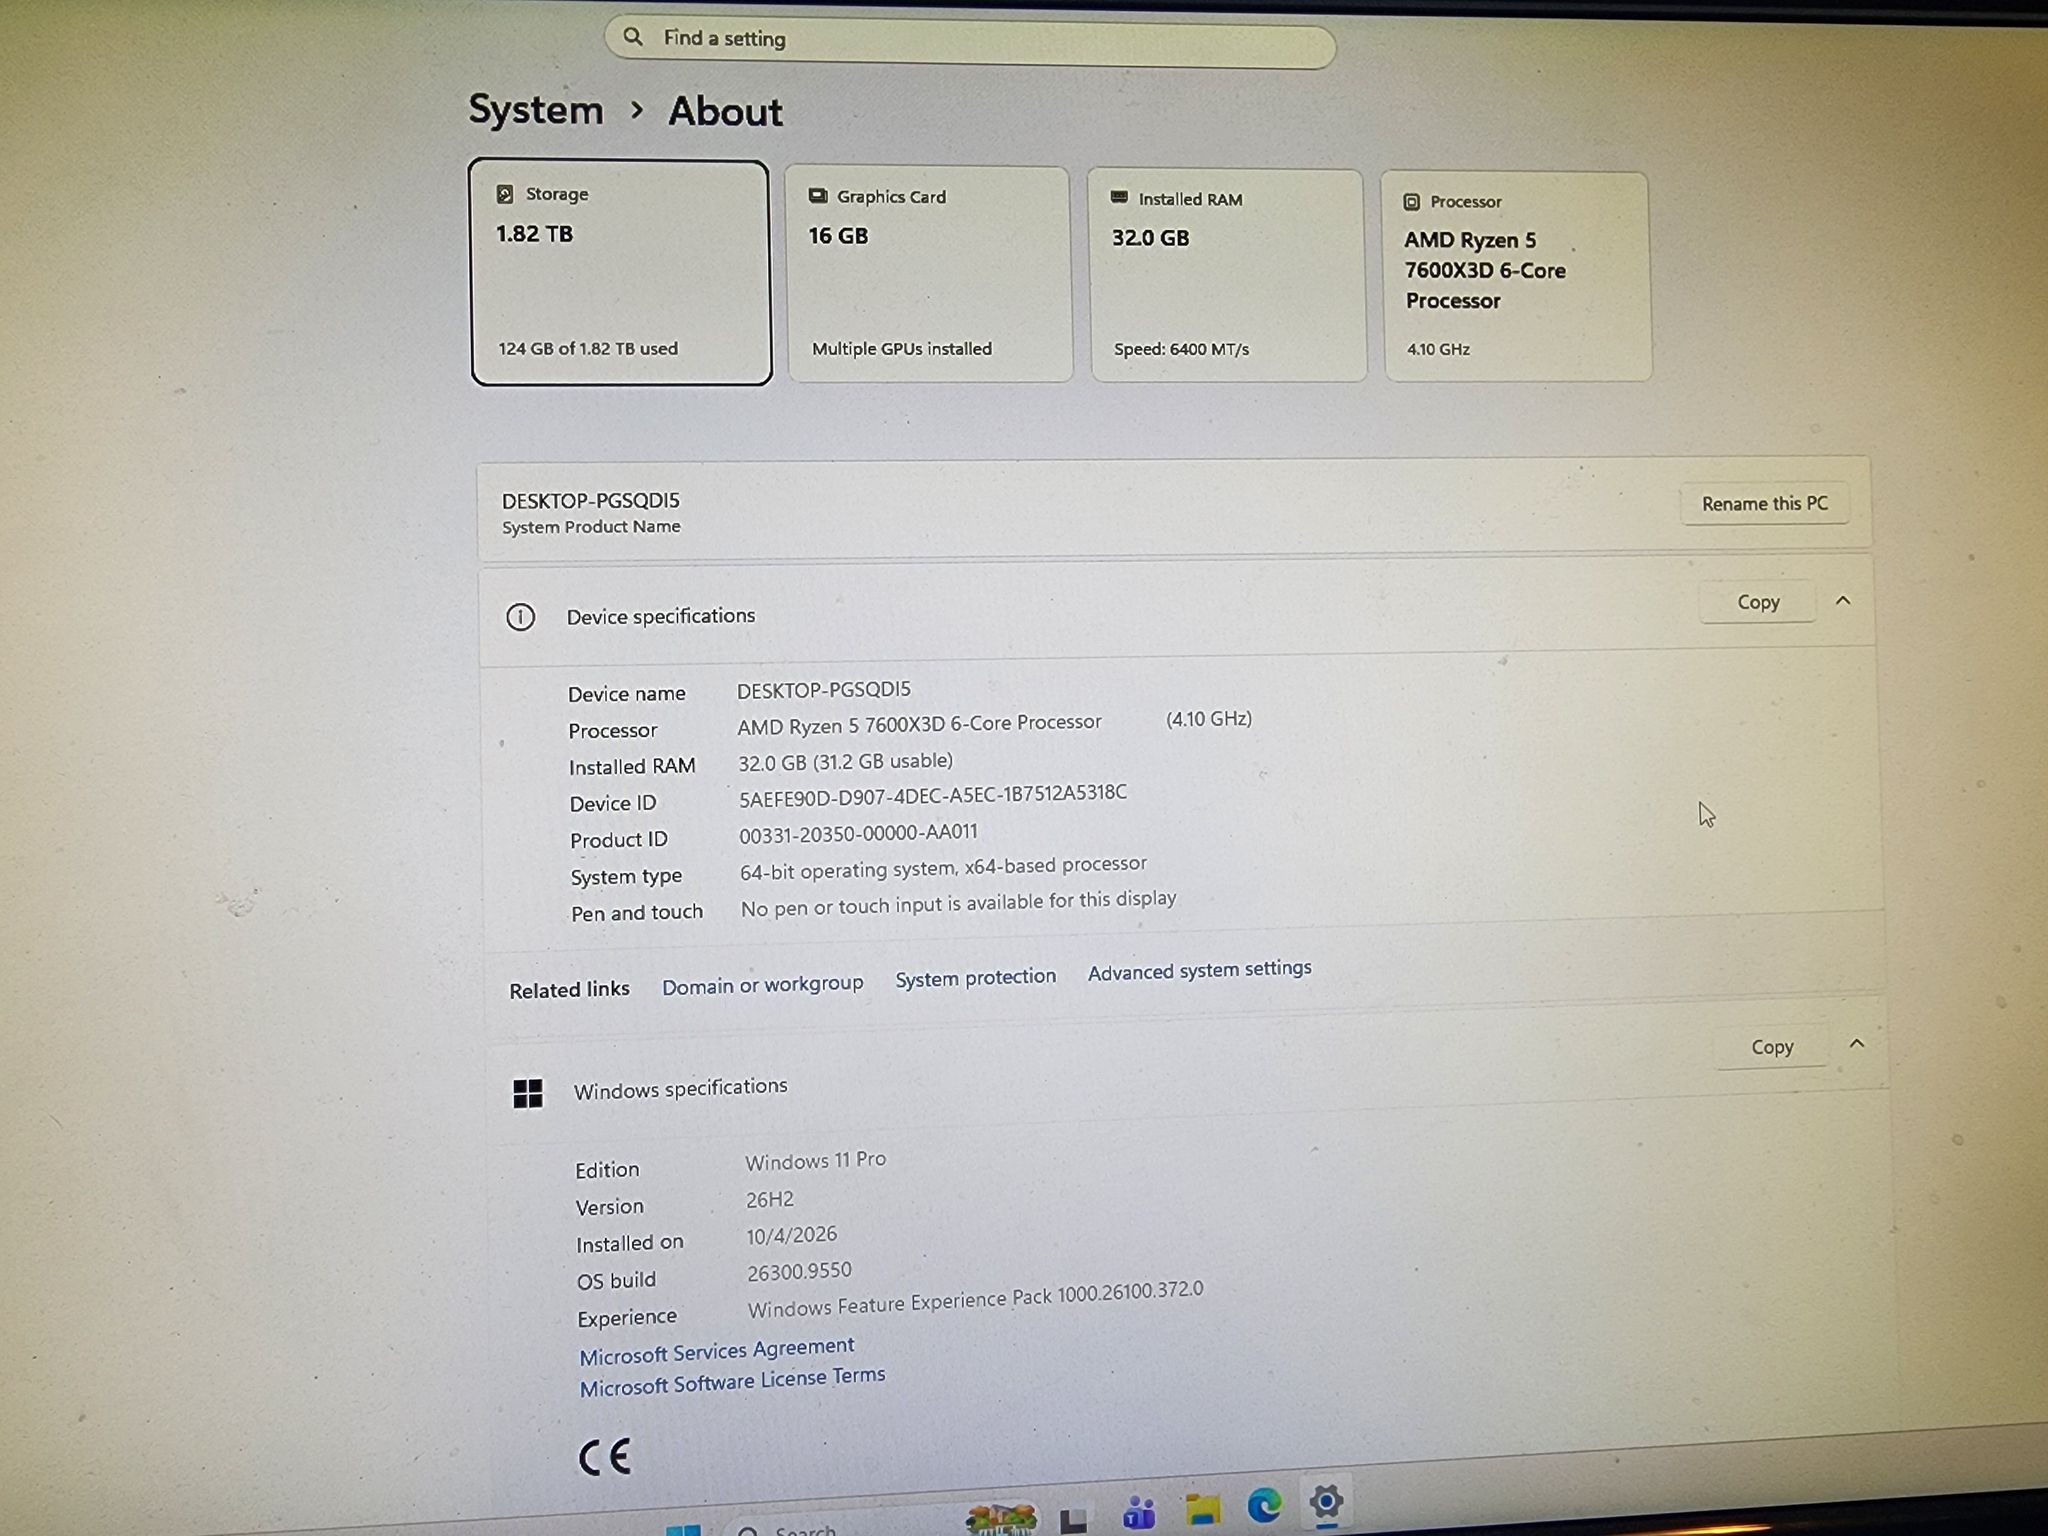
Task: Select the Graphics Card 16 GB card
Action: pyautogui.click(x=929, y=274)
